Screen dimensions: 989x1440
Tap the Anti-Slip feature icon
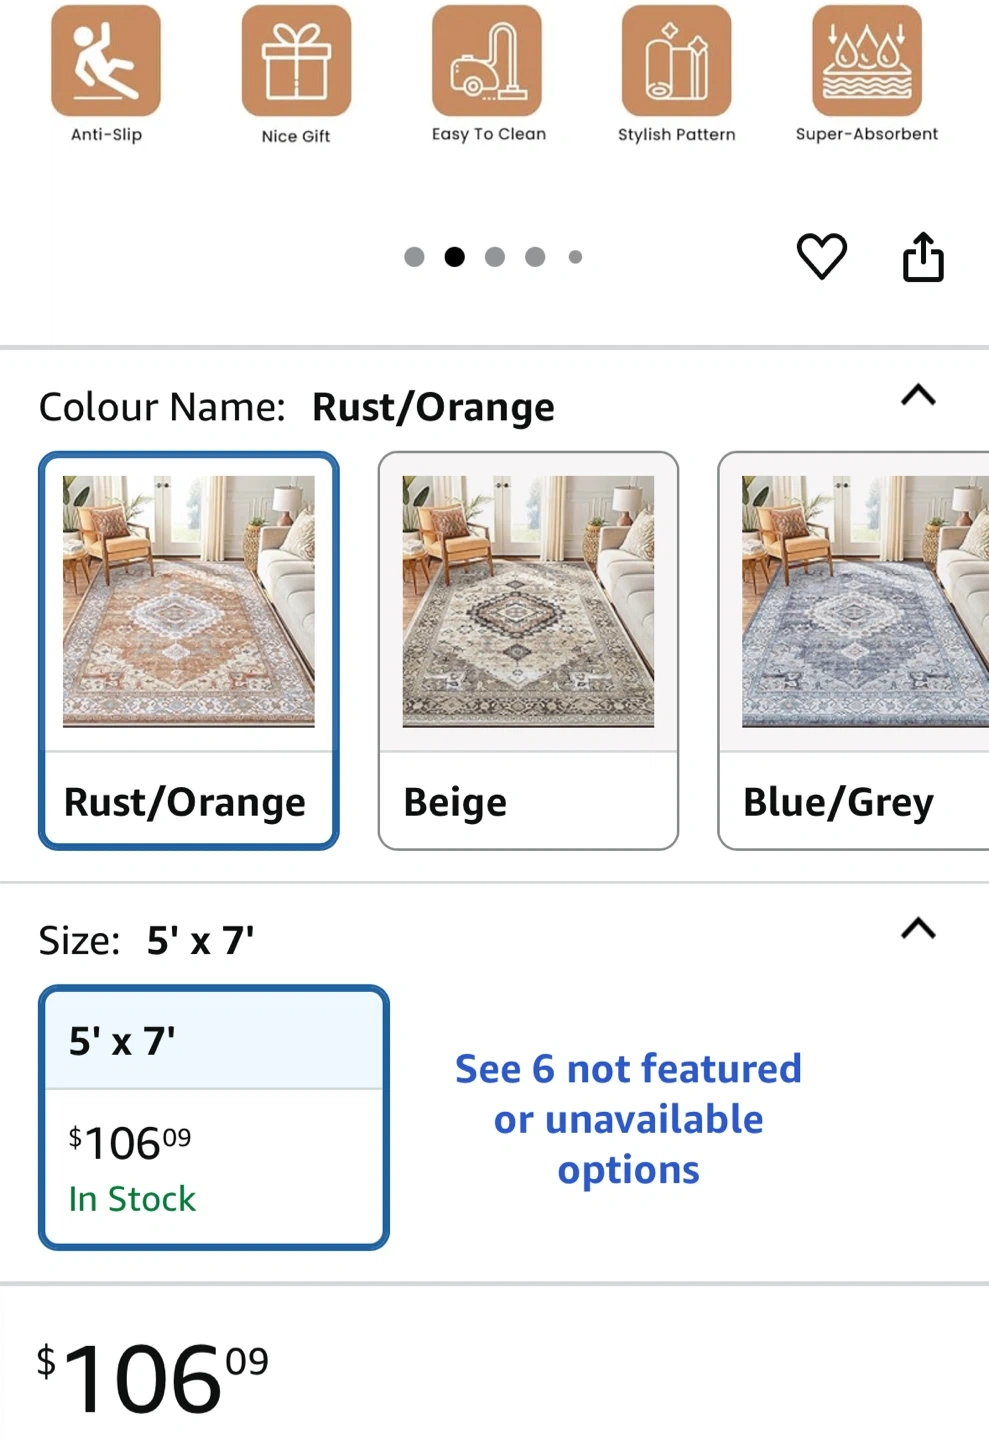(106, 61)
